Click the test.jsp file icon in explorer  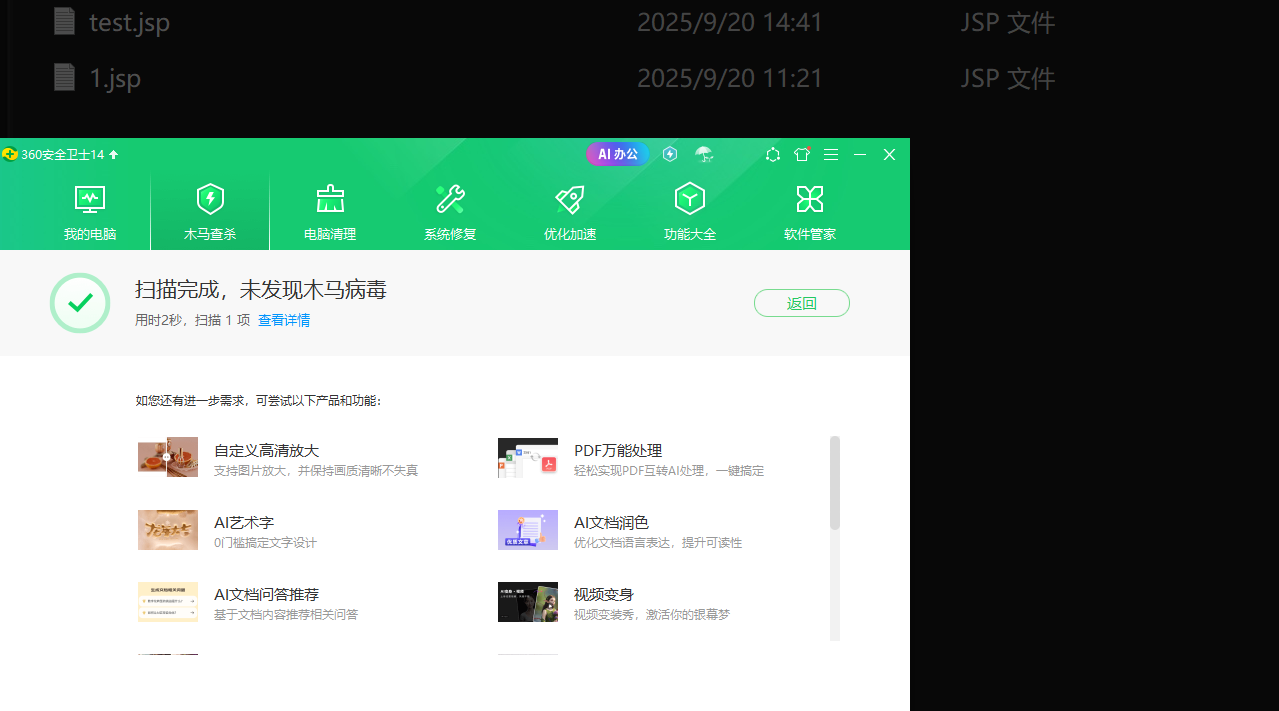(x=64, y=21)
